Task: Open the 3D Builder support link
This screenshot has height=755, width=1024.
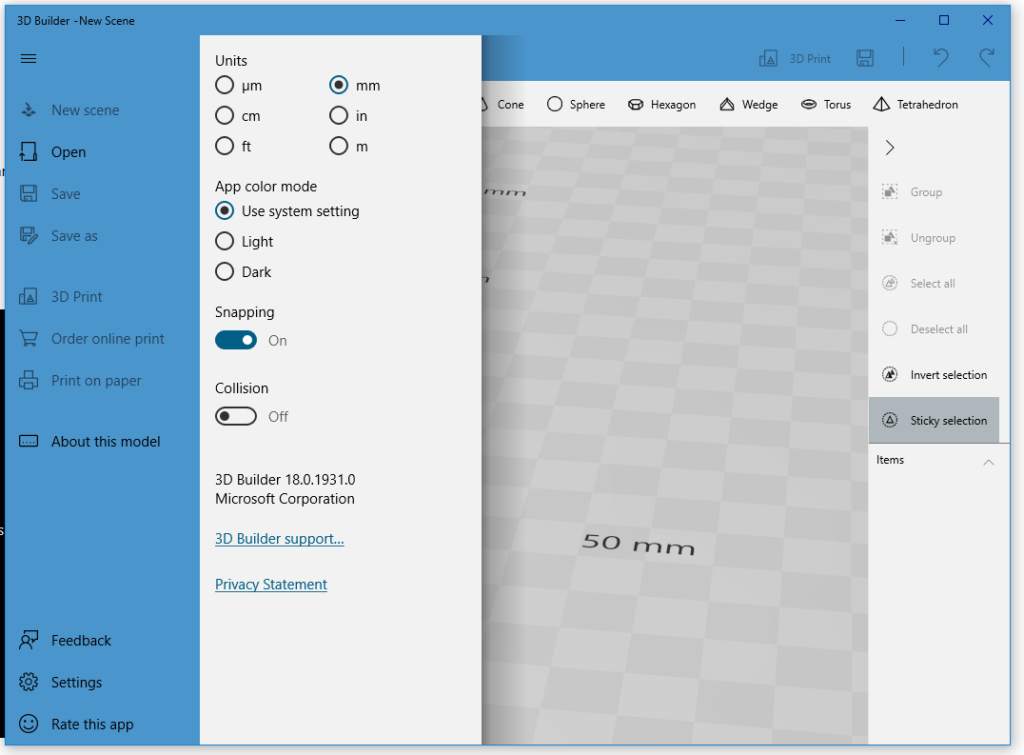Action: (x=280, y=539)
